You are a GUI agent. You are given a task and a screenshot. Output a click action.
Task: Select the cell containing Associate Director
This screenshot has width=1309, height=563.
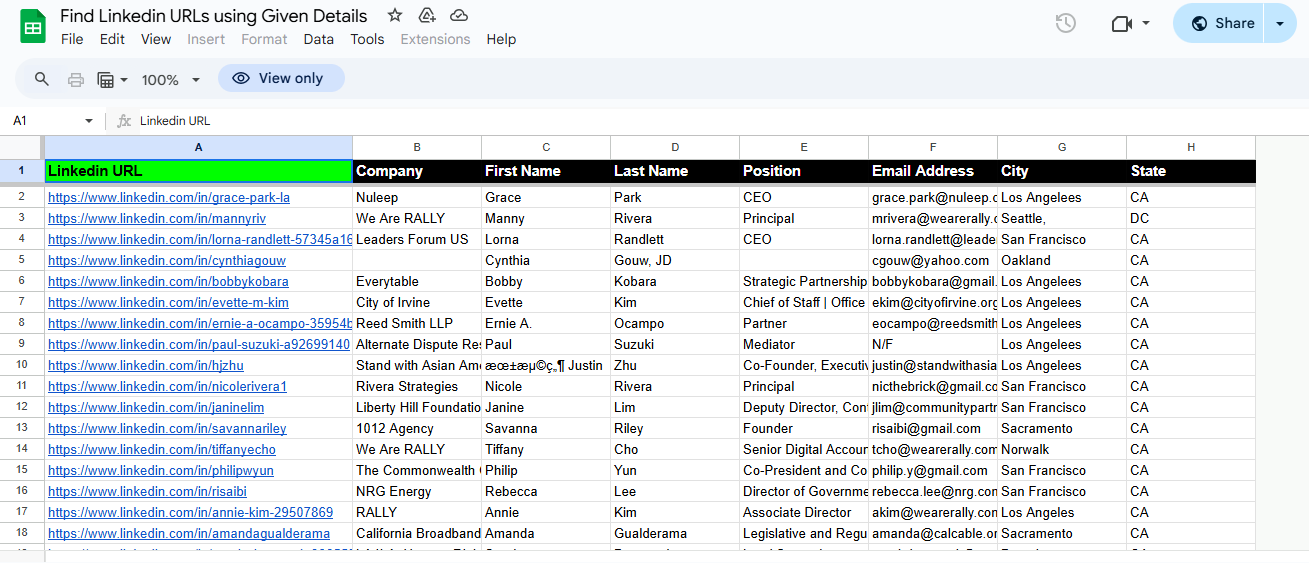(804, 513)
